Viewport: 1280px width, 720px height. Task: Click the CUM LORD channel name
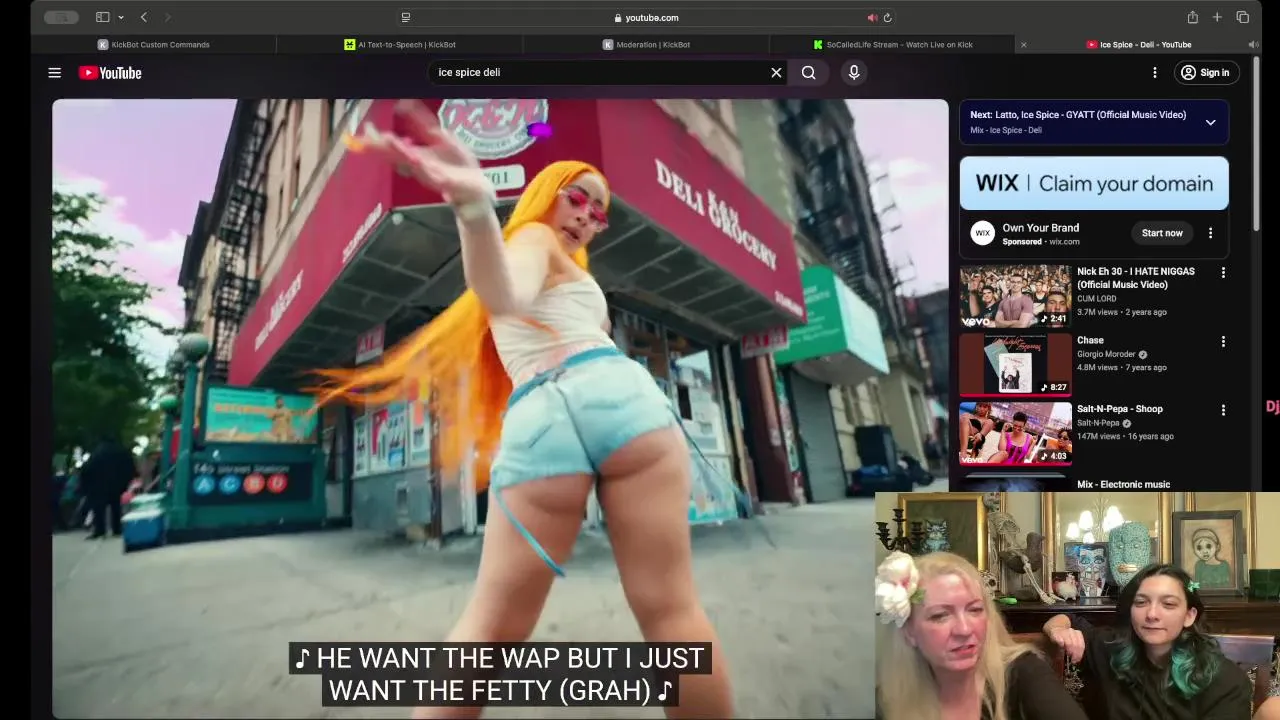coord(1096,298)
